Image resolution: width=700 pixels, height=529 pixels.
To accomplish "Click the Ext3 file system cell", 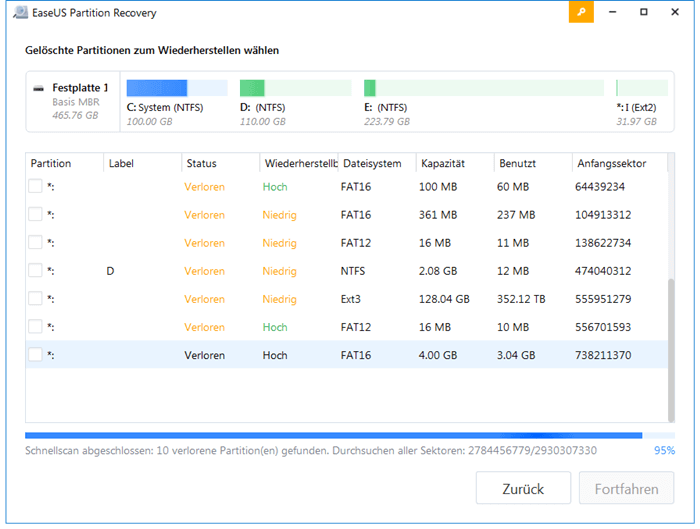I will point(350,299).
